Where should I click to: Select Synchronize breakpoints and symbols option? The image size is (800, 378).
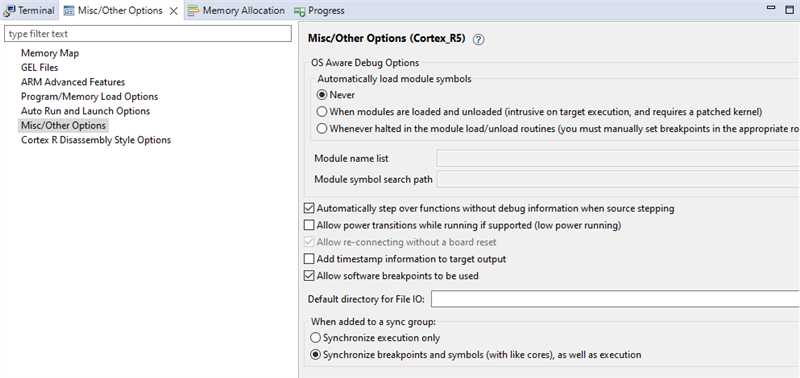[315, 355]
